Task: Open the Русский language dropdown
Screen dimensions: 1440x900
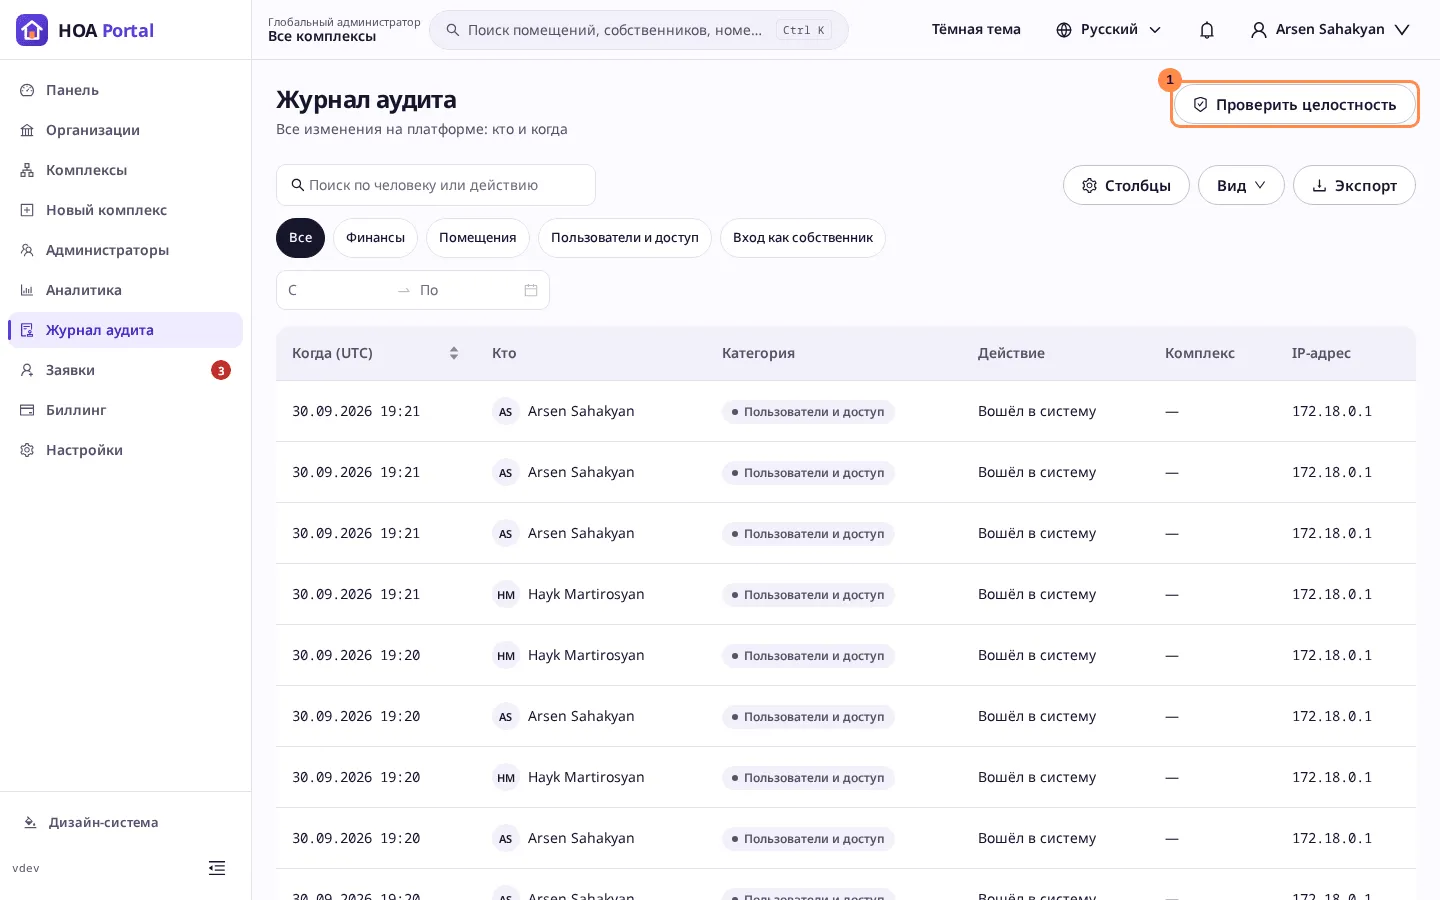Action: point(1109,30)
